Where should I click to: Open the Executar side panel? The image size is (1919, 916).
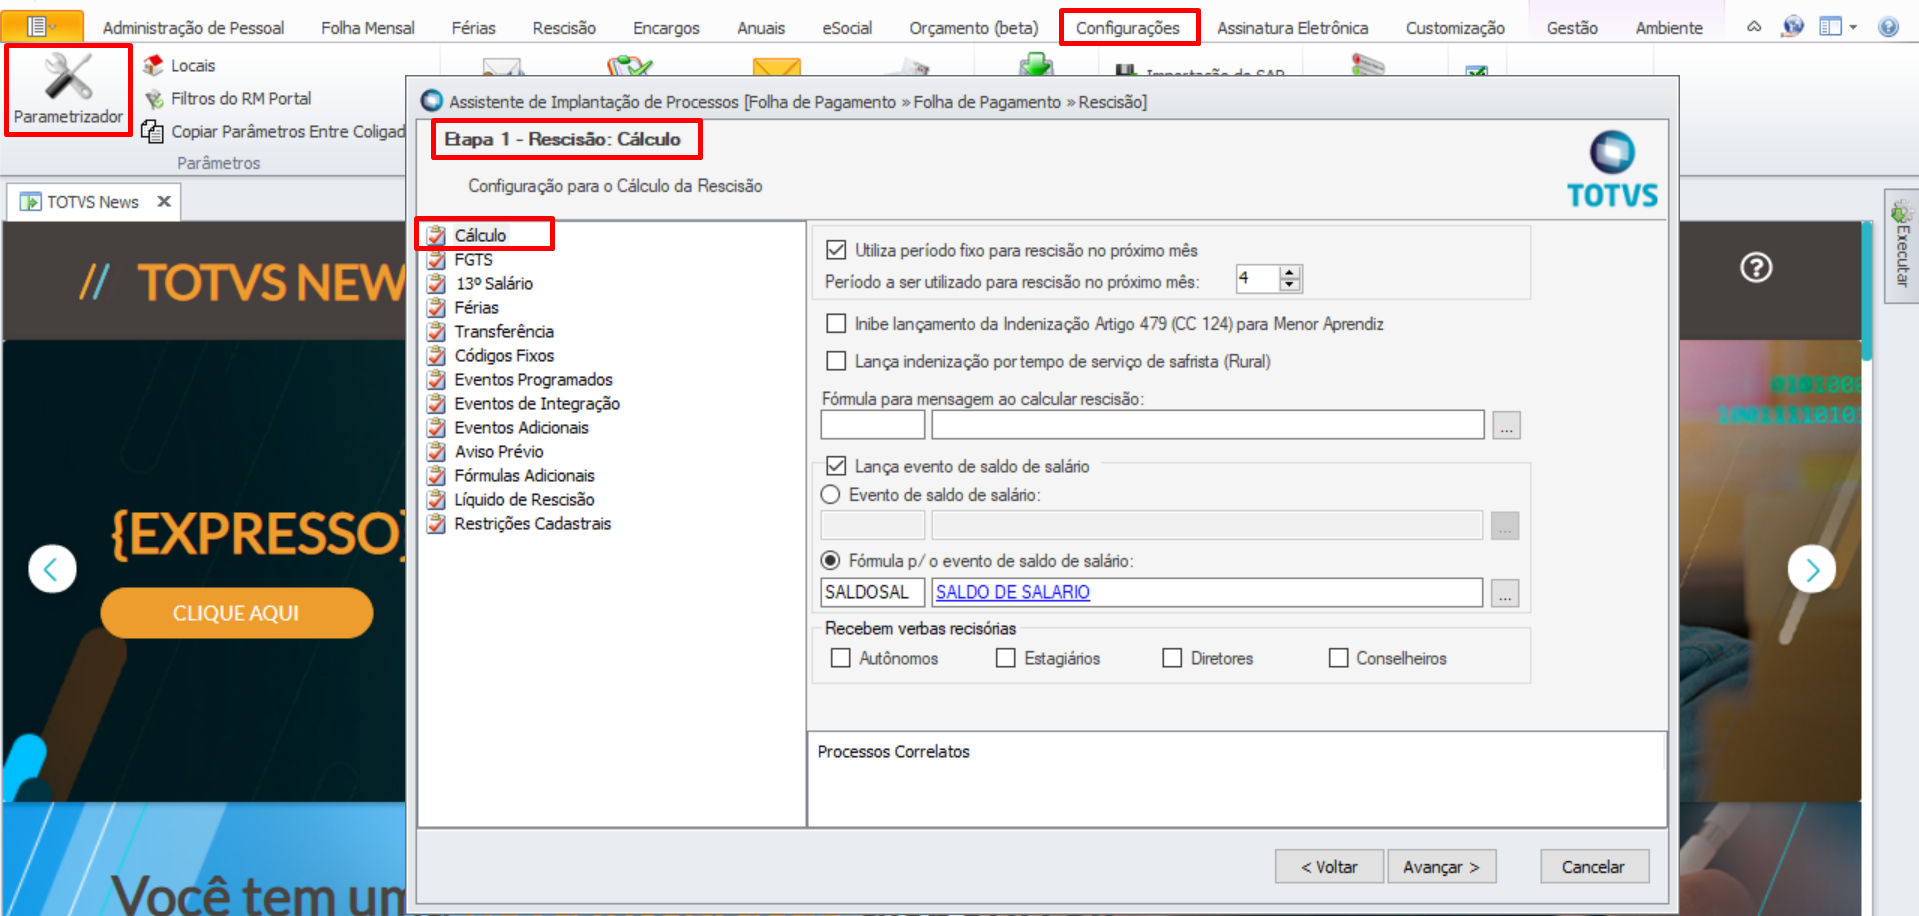pyautogui.click(x=1901, y=245)
